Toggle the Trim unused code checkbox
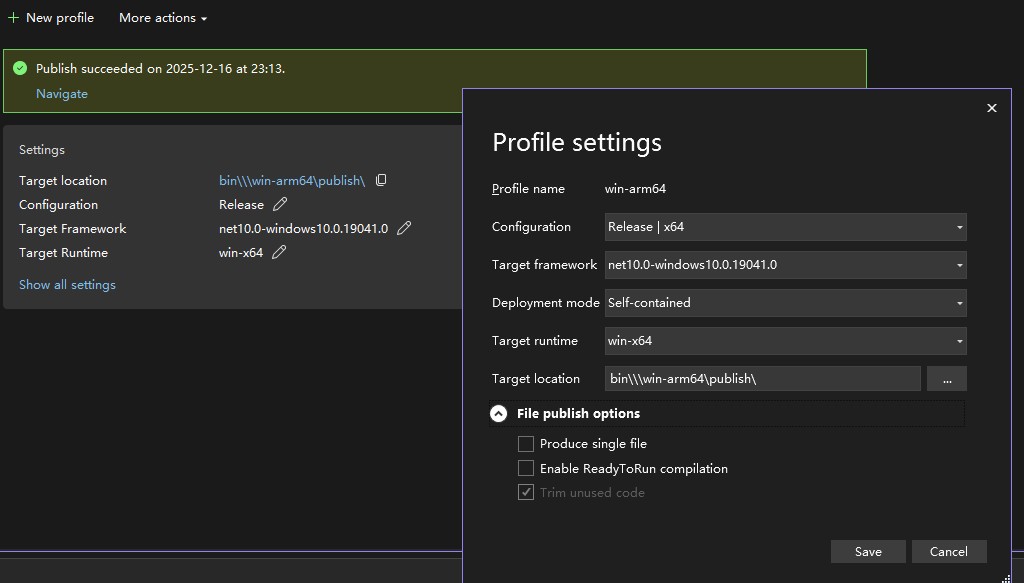 526,493
